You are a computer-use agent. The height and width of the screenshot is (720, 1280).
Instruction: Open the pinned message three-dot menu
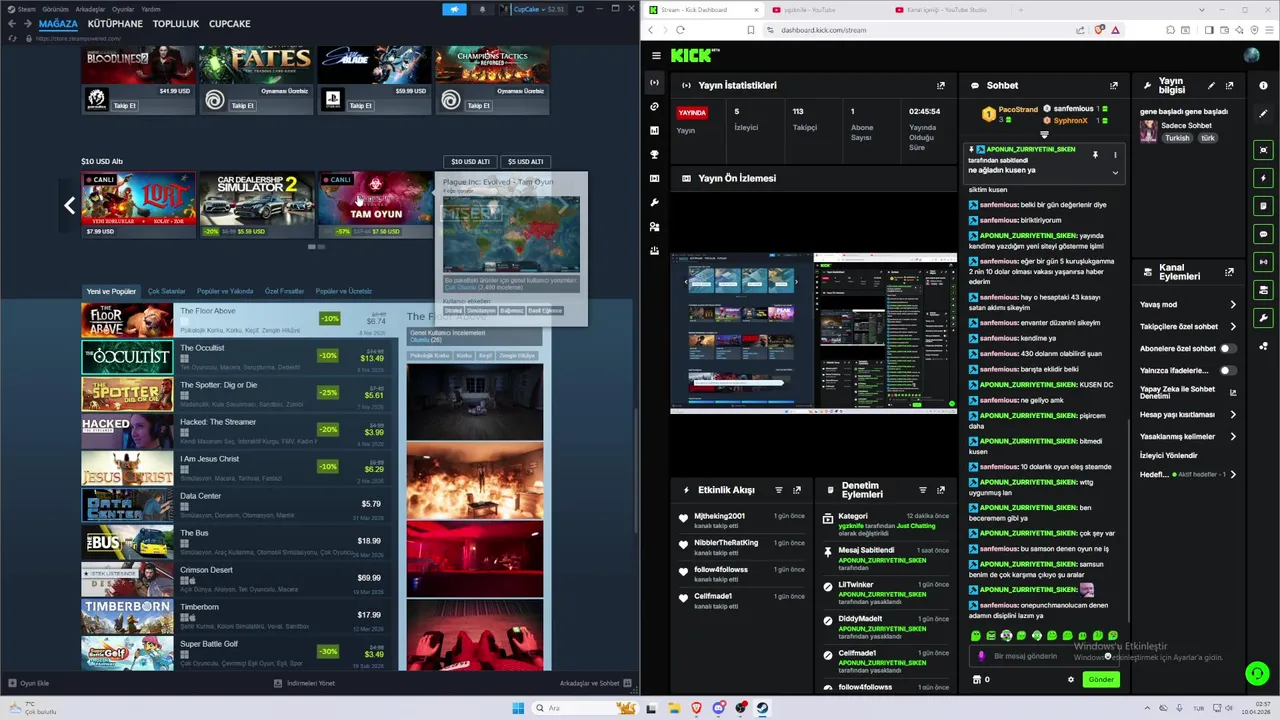(x=1115, y=155)
